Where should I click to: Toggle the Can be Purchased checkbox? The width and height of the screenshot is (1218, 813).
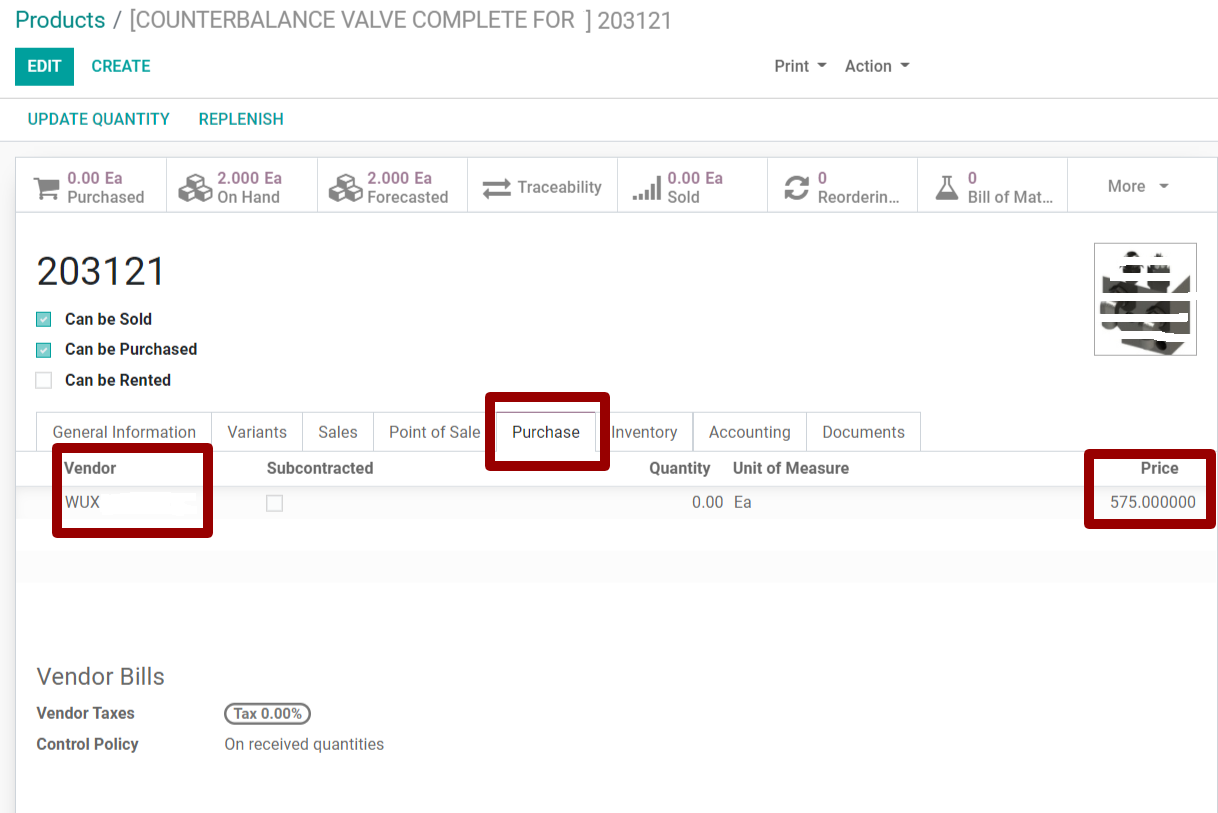44,350
